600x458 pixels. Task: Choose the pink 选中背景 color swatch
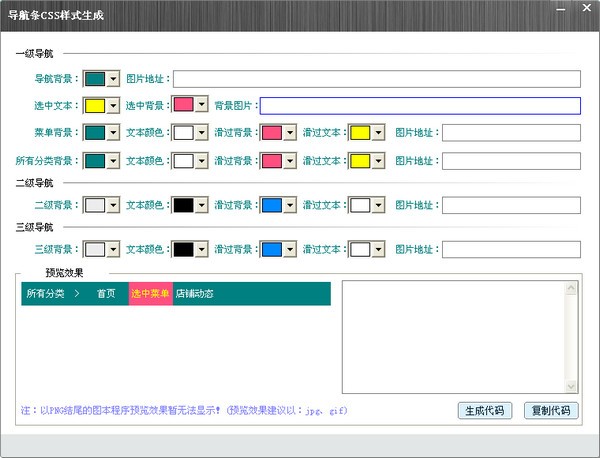(x=184, y=104)
